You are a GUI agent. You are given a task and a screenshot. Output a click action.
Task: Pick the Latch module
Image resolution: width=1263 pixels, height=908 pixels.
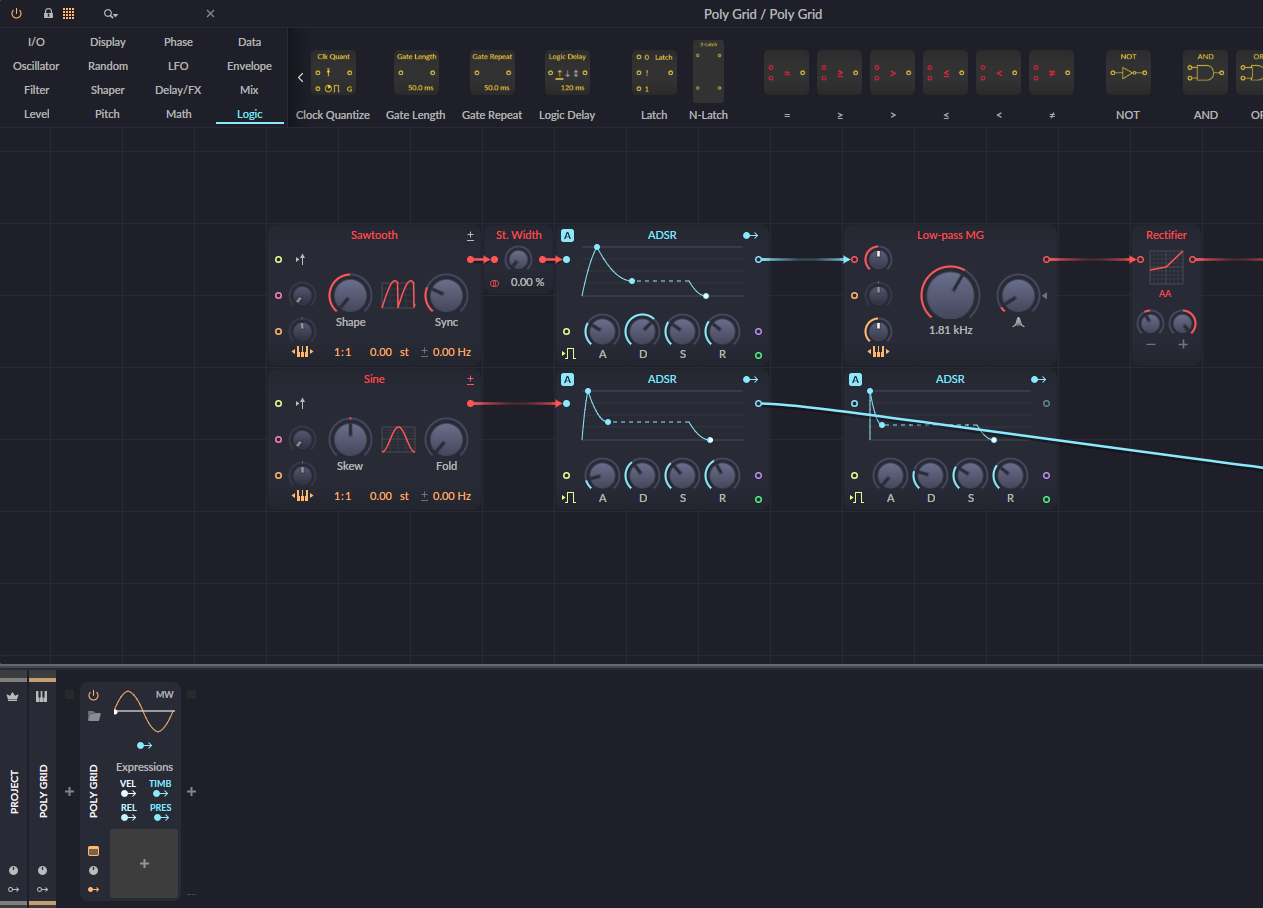coord(654,74)
